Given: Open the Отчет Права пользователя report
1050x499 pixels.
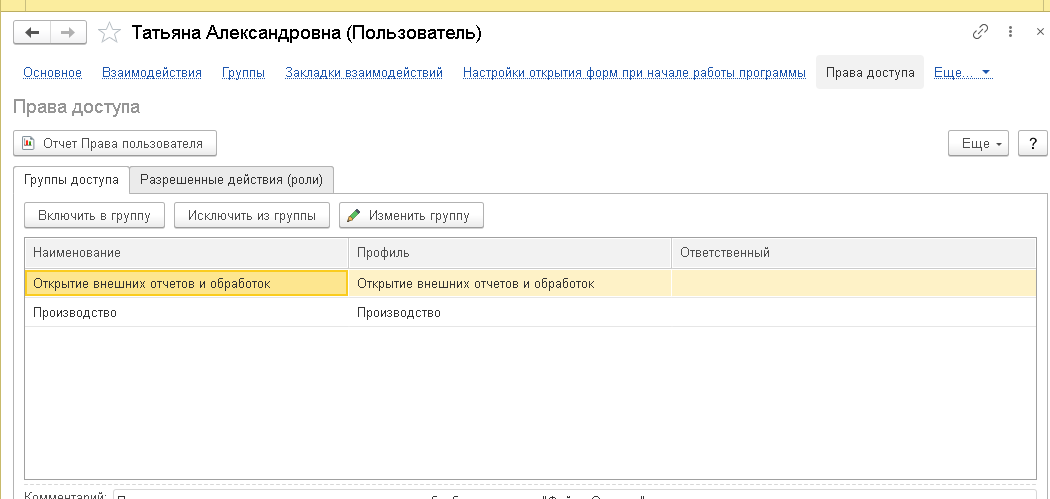Looking at the screenshot, I should tap(113, 144).
